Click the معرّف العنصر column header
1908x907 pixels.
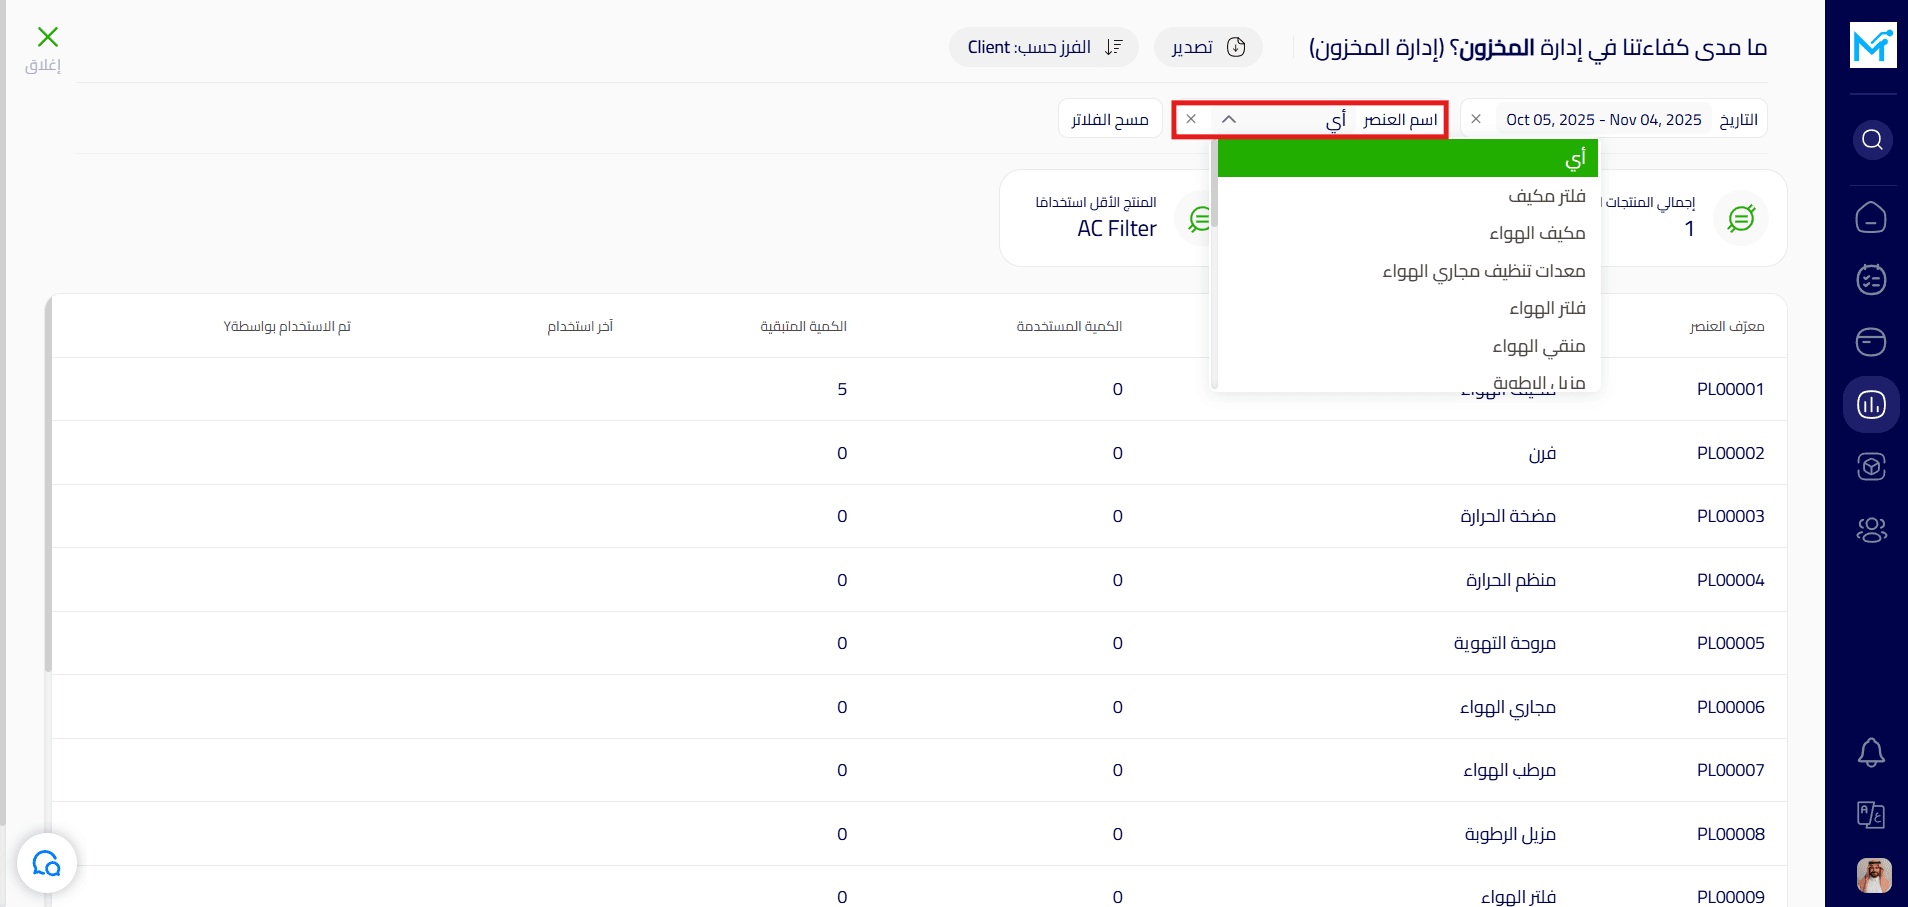coord(1727,326)
